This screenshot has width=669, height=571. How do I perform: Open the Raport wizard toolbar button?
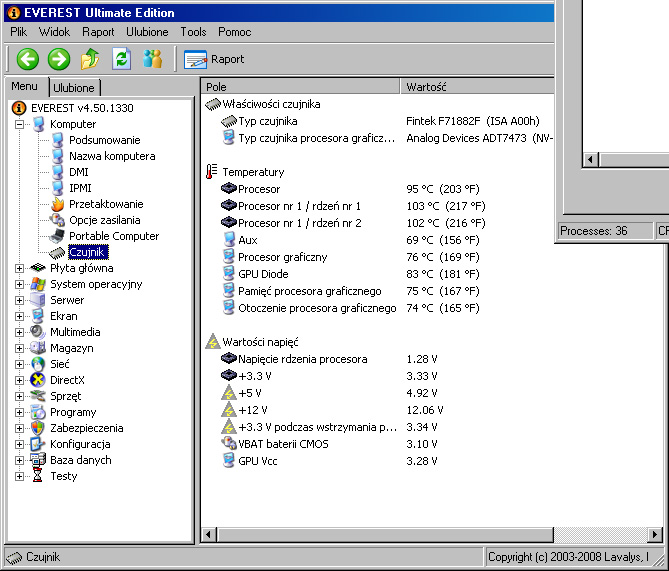(214, 59)
